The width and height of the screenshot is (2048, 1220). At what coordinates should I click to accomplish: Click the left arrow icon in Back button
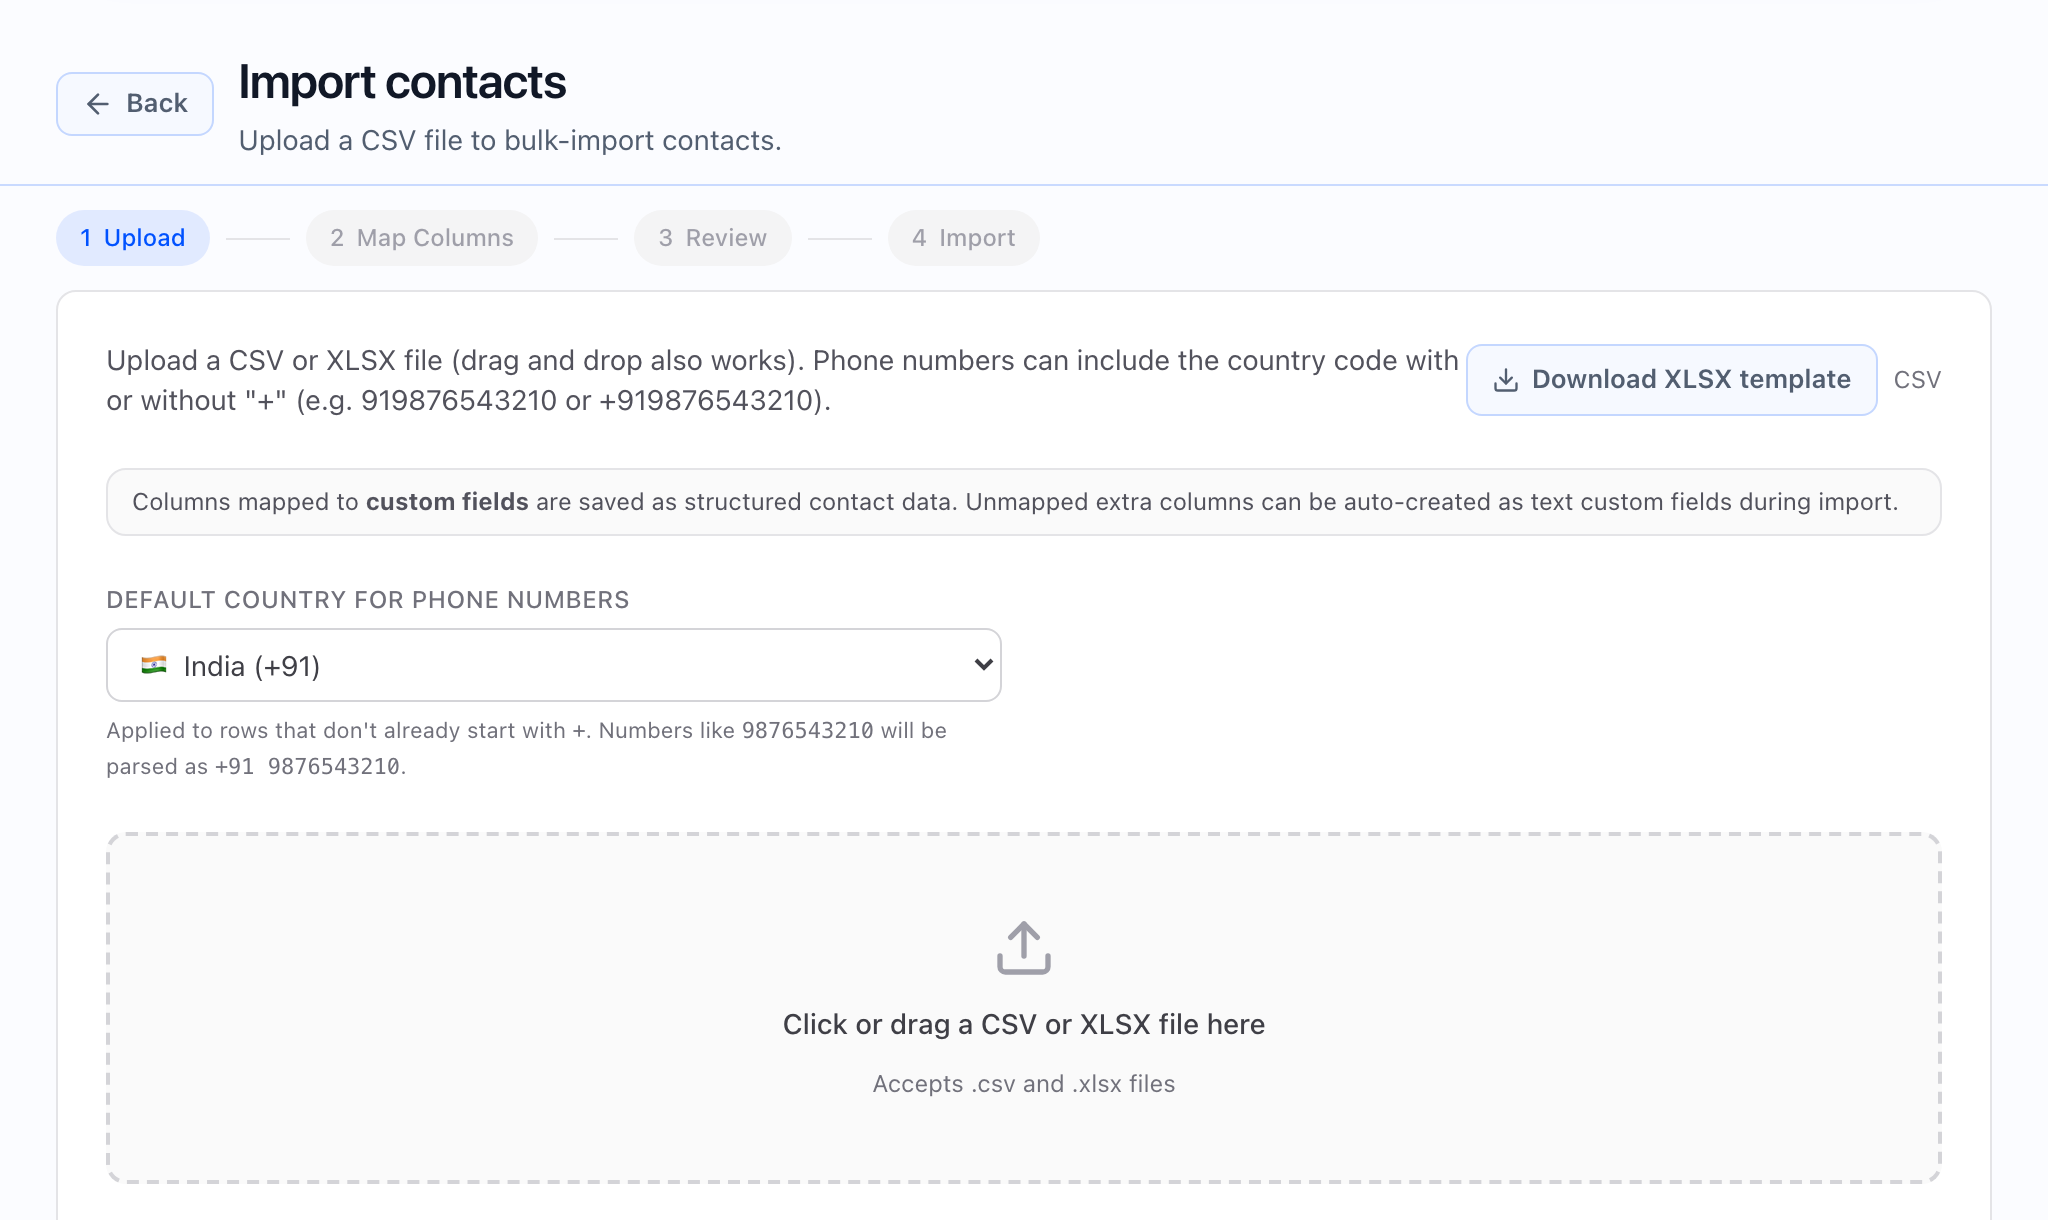coord(97,104)
